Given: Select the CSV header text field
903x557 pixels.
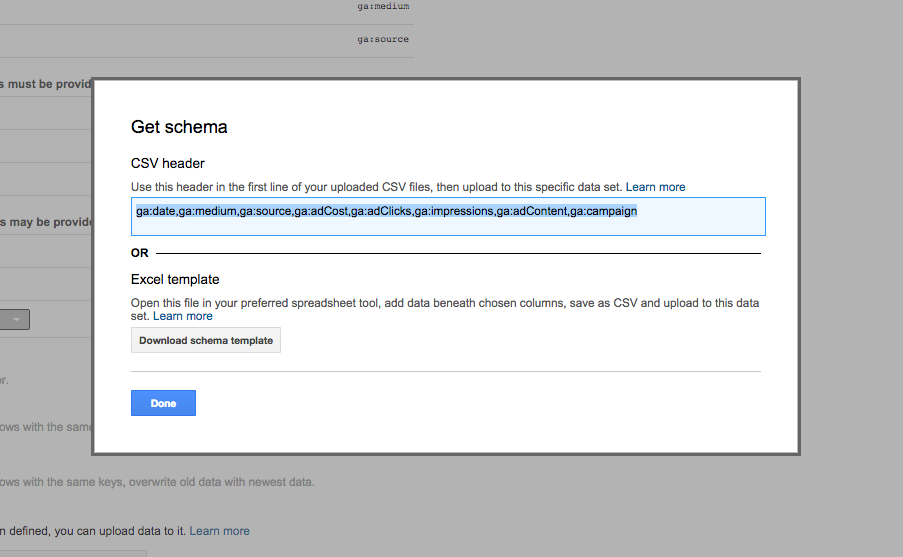Looking at the screenshot, I should (448, 217).
